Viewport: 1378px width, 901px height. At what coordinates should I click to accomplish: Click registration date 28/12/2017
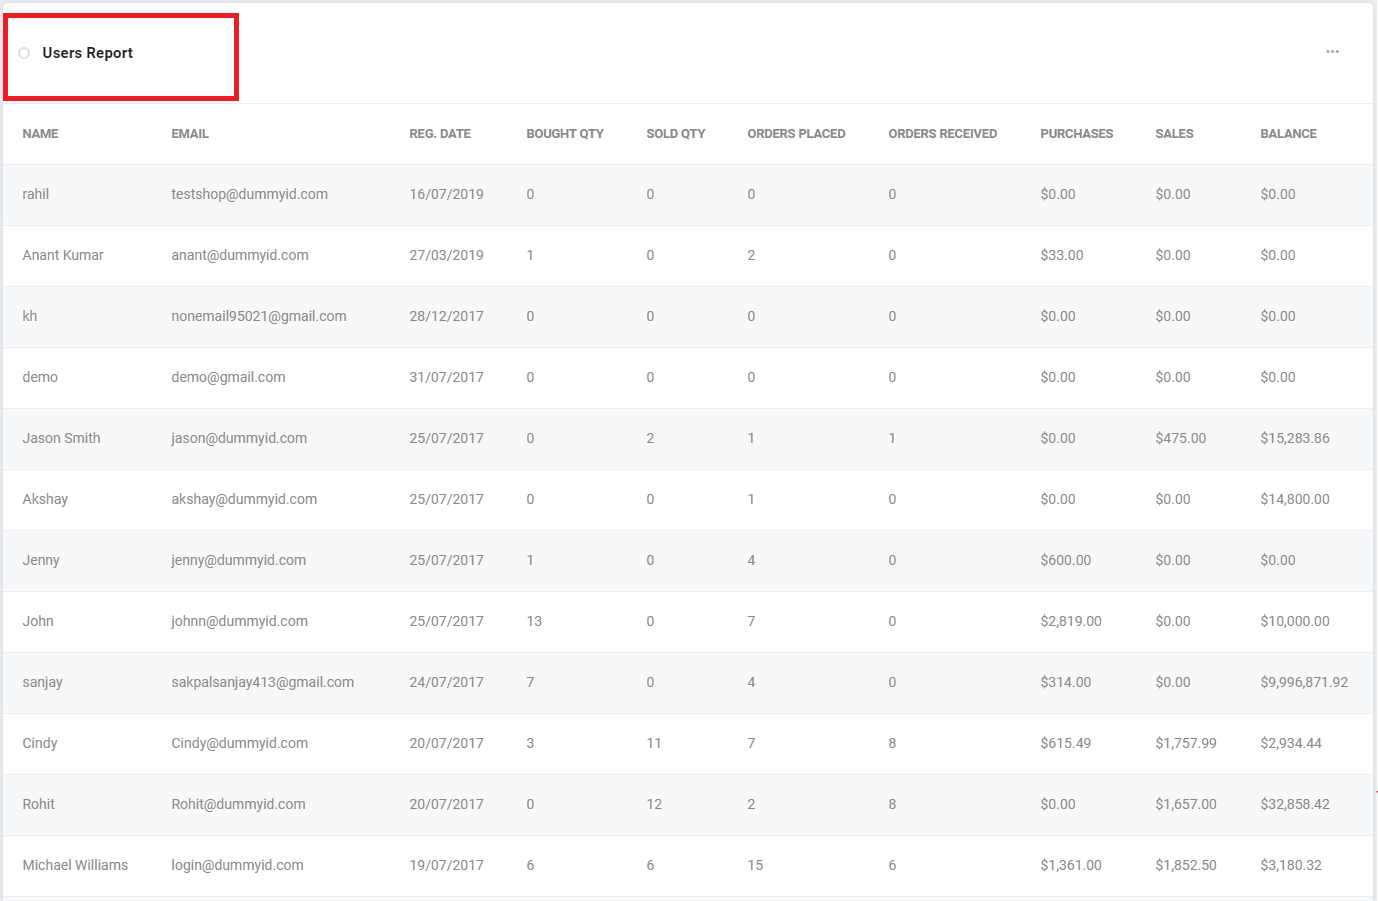[x=446, y=317]
